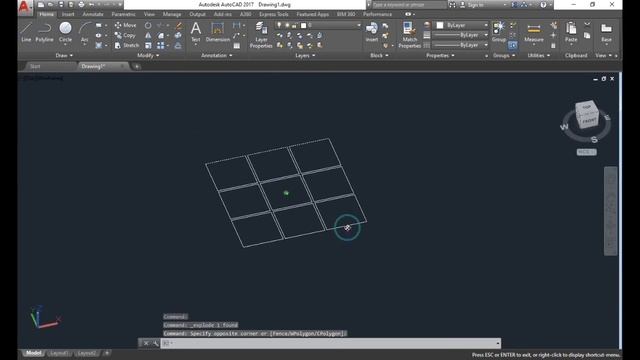Image resolution: width=640 pixels, height=360 pixels.
Task: Select the Erase tool icon
Action: (178, 25)
